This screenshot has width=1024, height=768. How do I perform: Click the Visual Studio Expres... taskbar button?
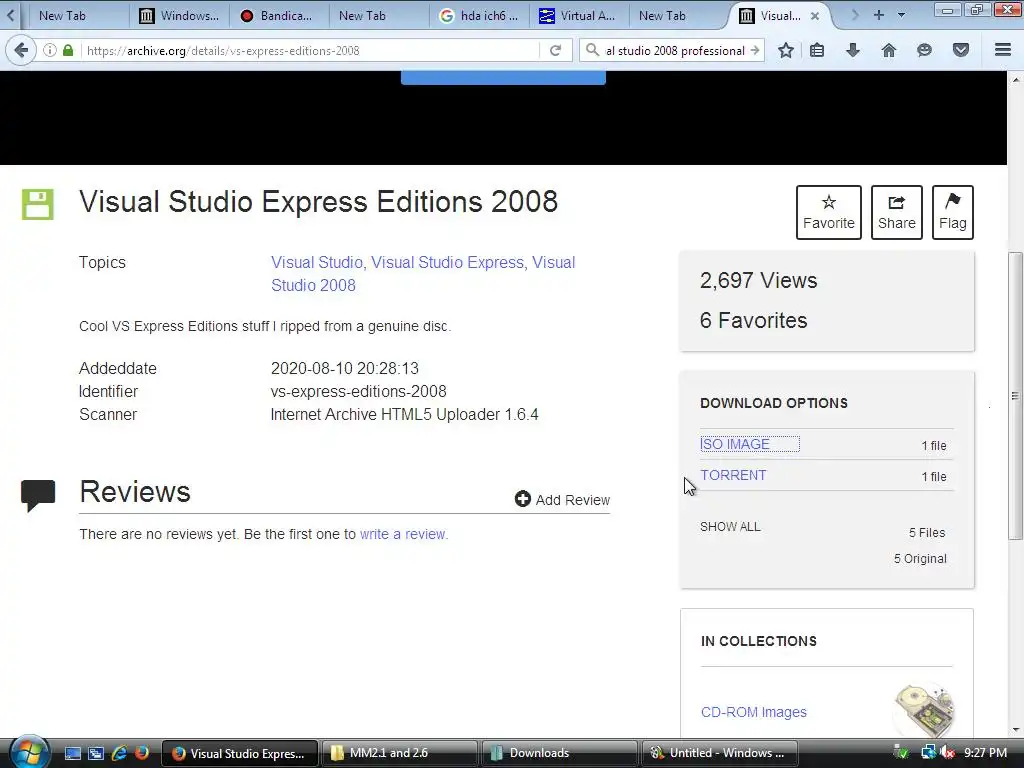coord(239,753)
